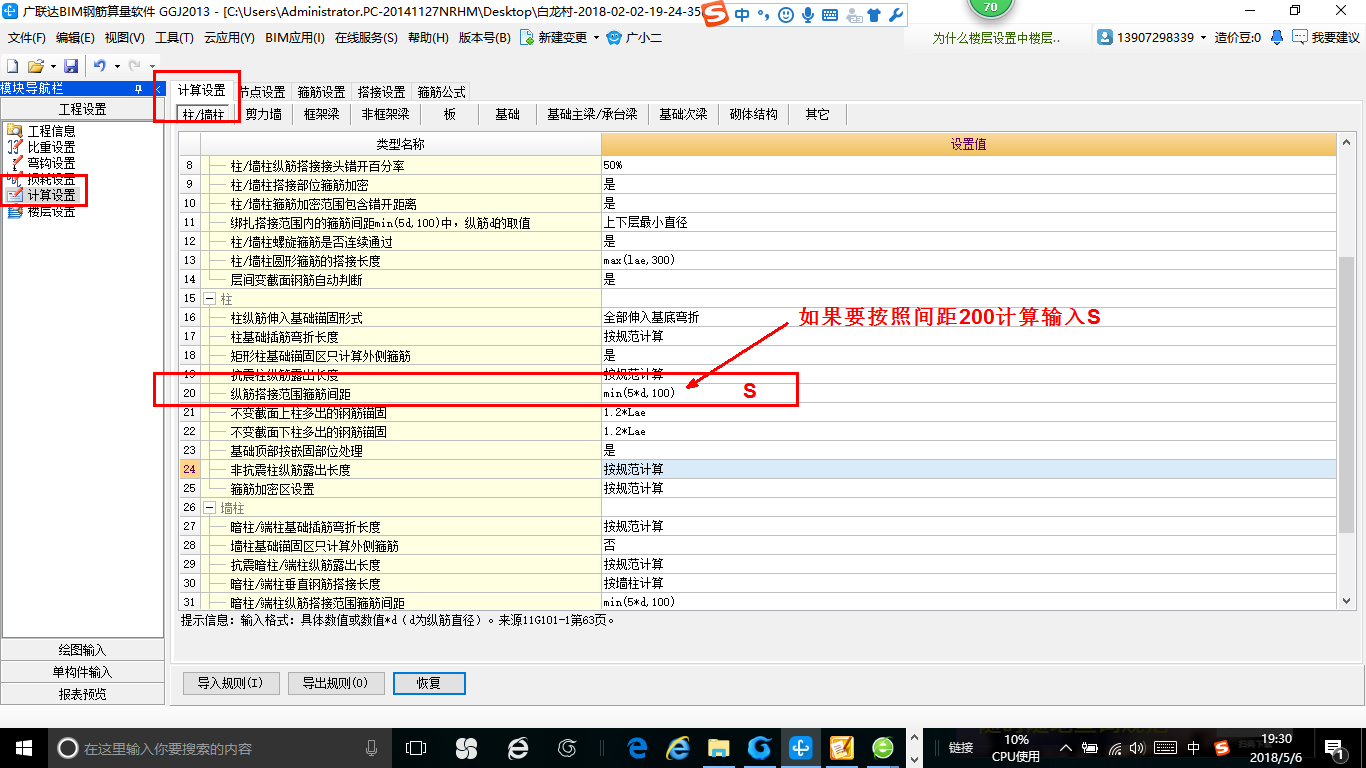
Task: Open the 工具(T) menu
Action: pyautogui.click(x=174, y=38)
